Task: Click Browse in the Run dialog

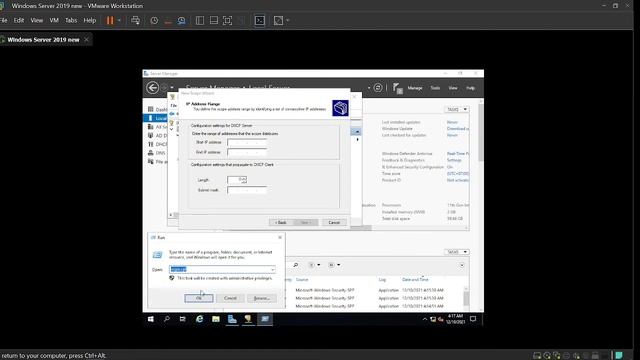Action: (262, 298)
